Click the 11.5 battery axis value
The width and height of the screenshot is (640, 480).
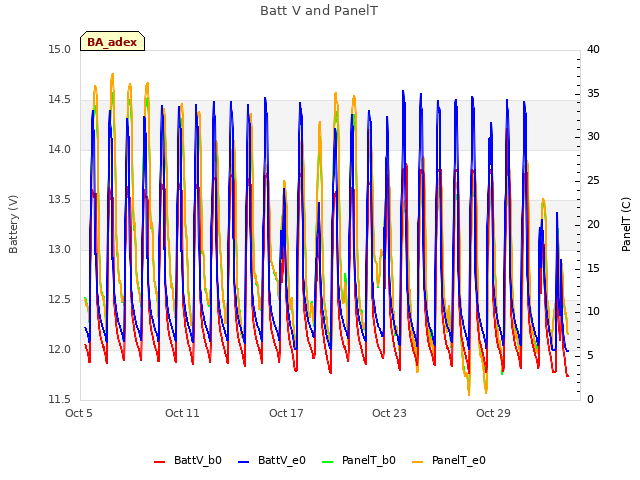[60, 399]
